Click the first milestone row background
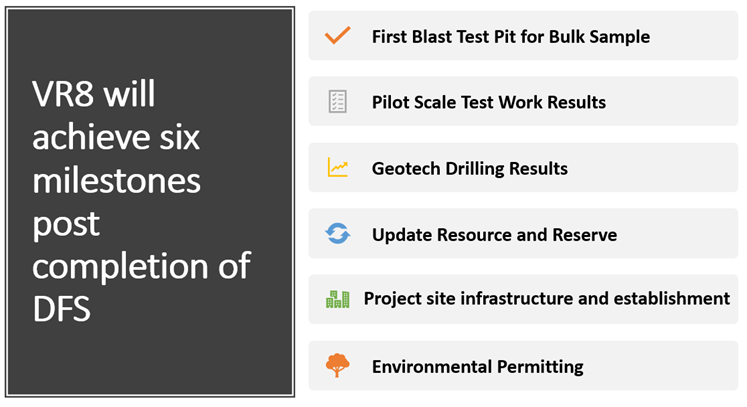The image size is (747, 407). (x=523, y=36)
